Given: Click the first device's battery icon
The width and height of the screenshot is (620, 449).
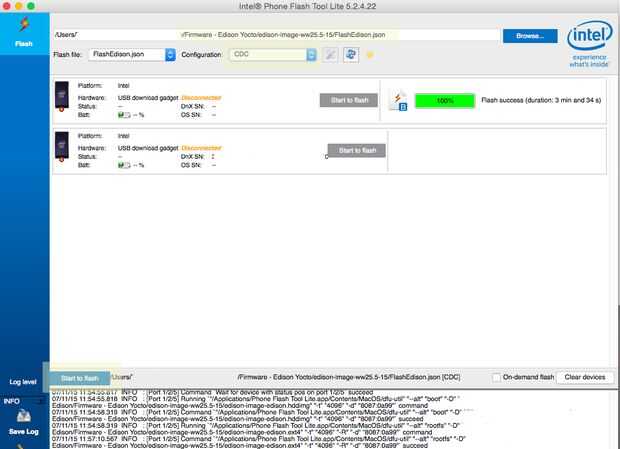Looking at the screenshot, I should coord(124,115).
